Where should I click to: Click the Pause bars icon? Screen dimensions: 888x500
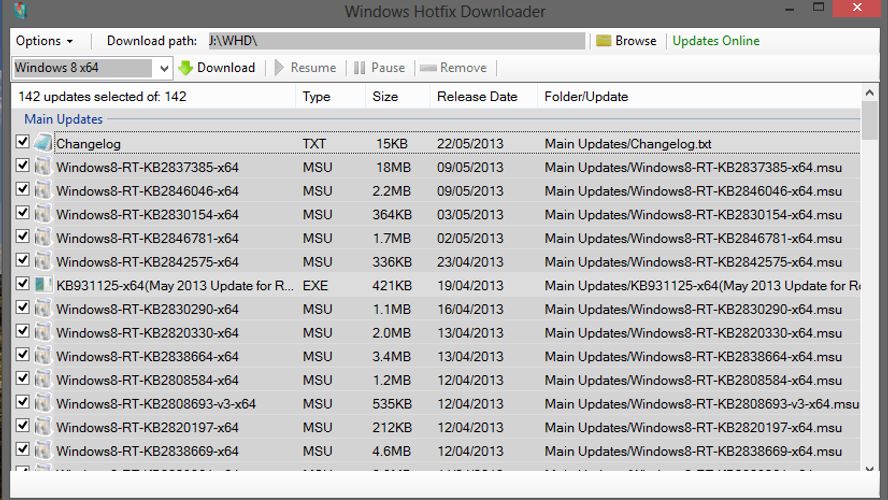360,68
